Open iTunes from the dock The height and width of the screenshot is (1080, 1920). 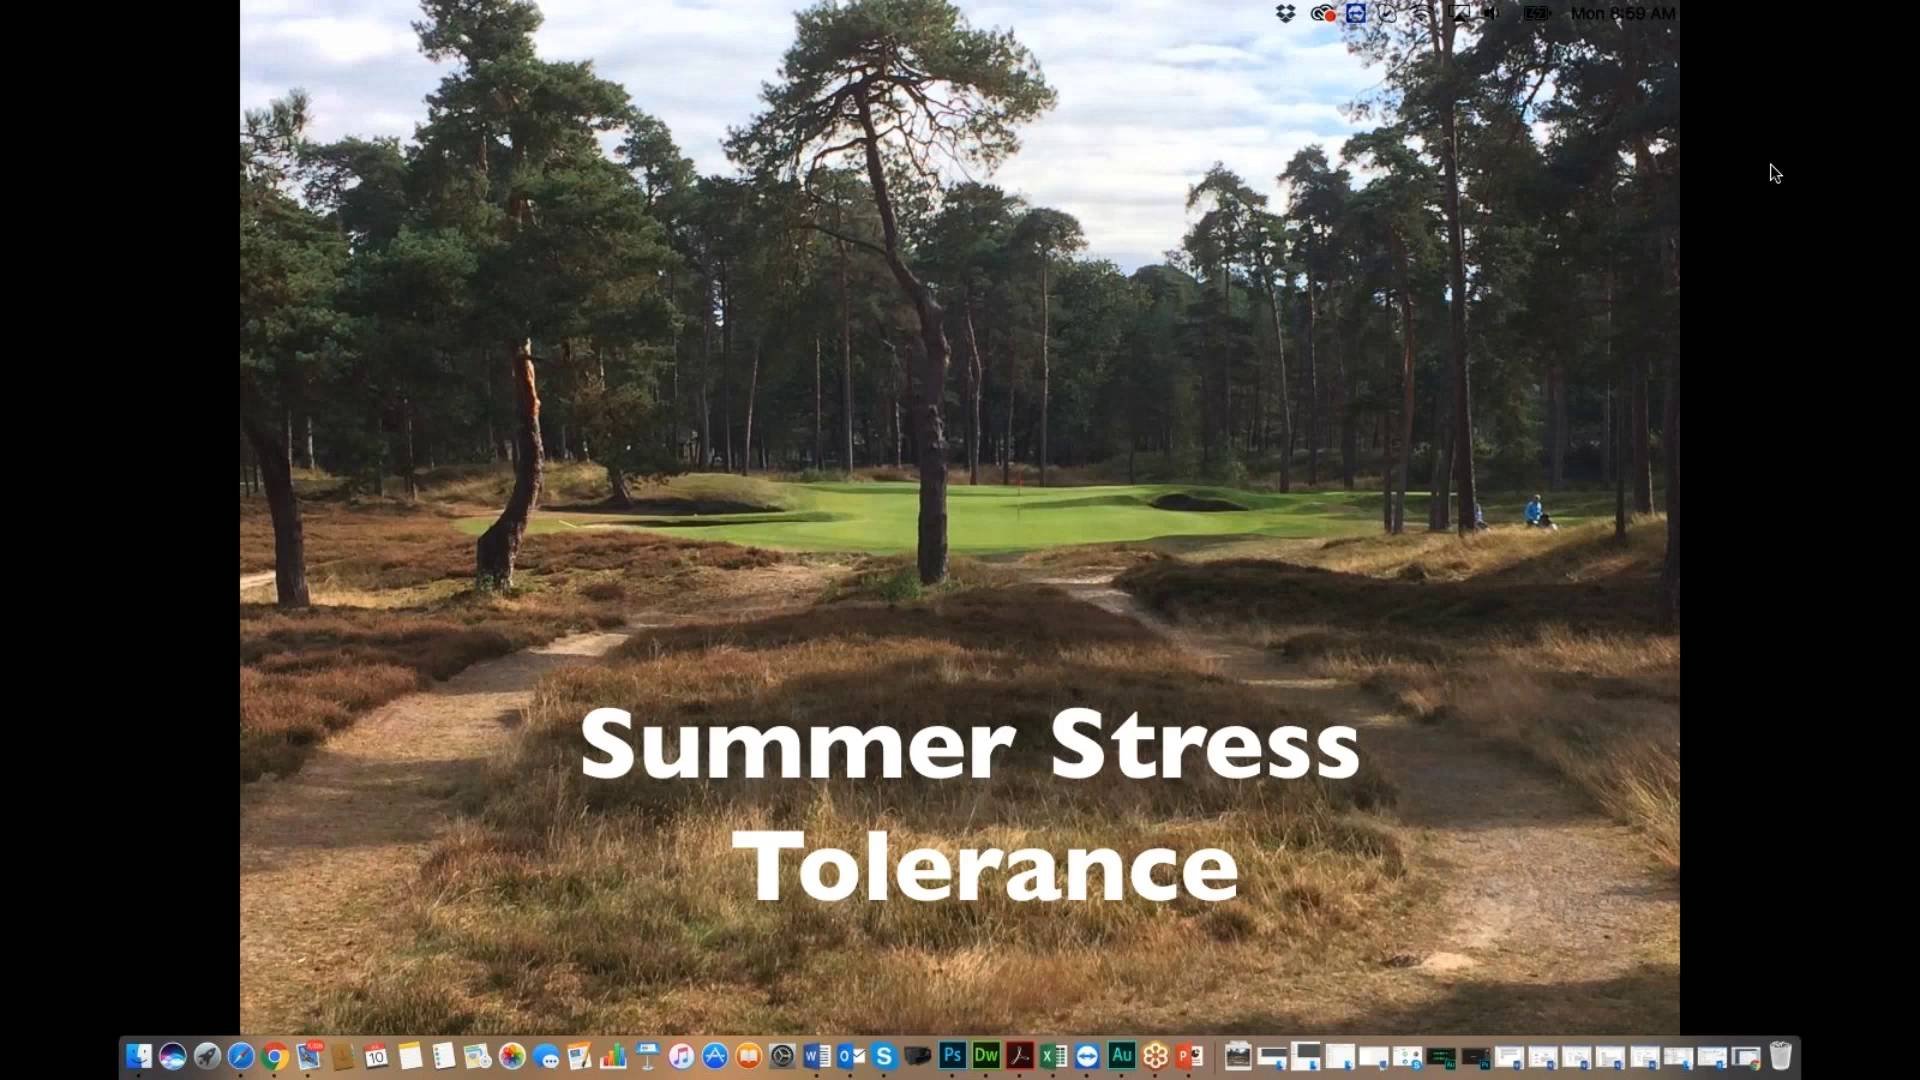[681, 1056]
